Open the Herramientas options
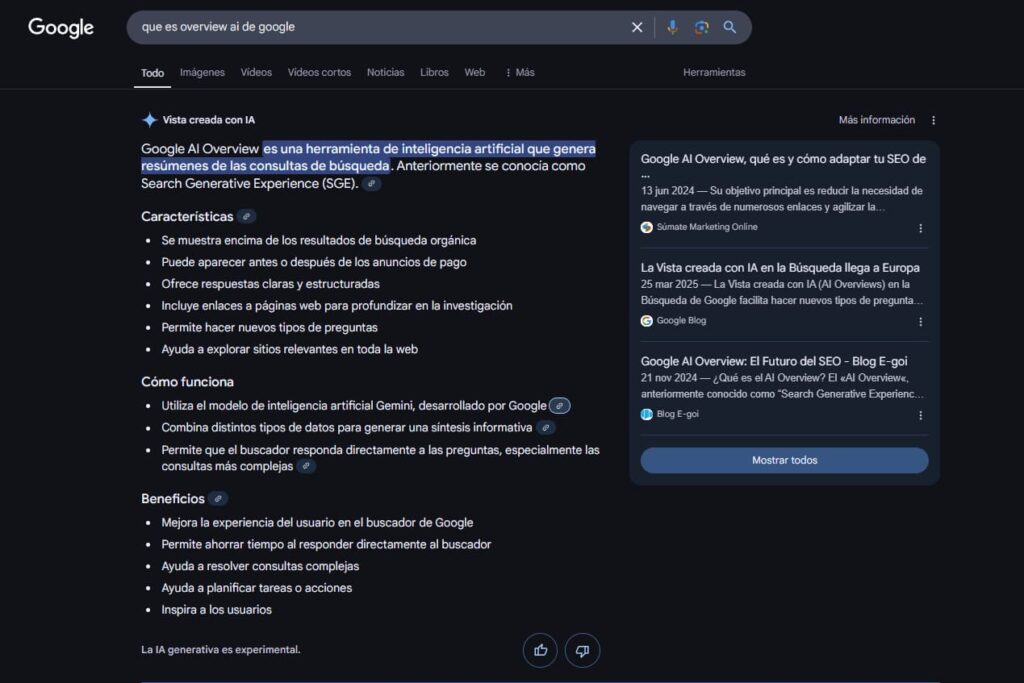The width and height of the screenshot is (1024, 683). pos(714,72)
